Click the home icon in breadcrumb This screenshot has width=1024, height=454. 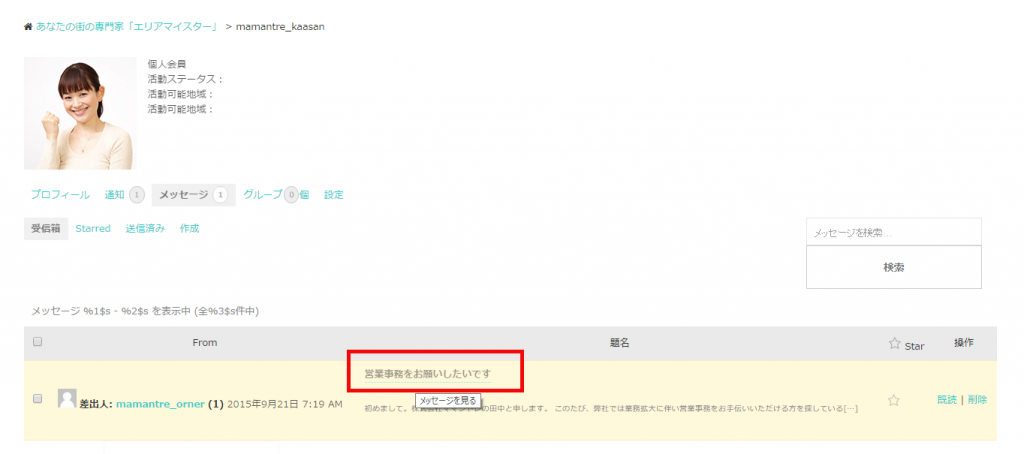[28, 26]
